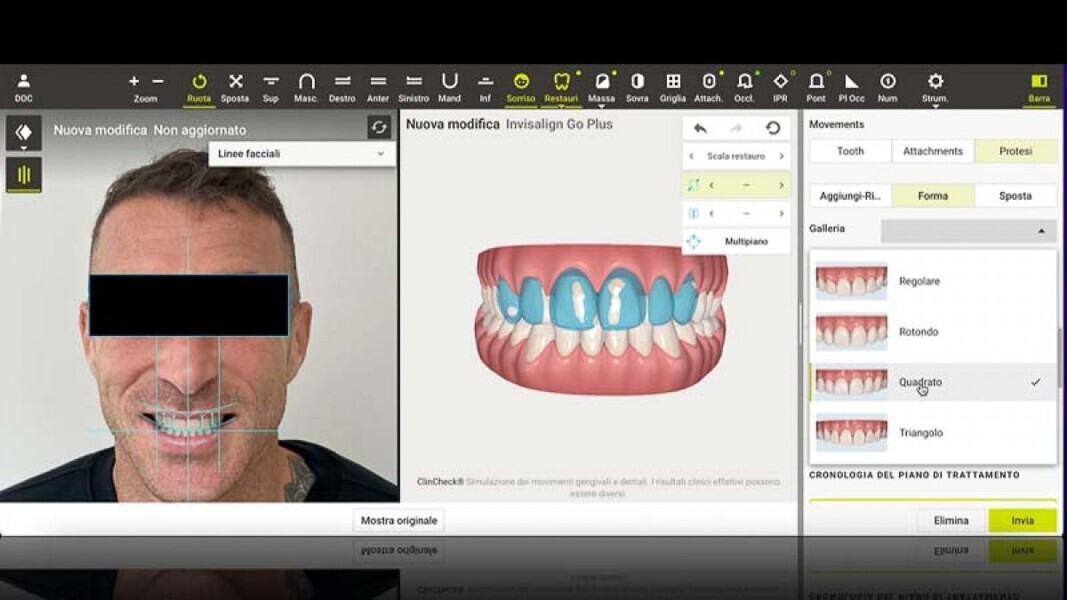Click the Mostra originale button
The image size is (1067, 600).
pos(399,521)
